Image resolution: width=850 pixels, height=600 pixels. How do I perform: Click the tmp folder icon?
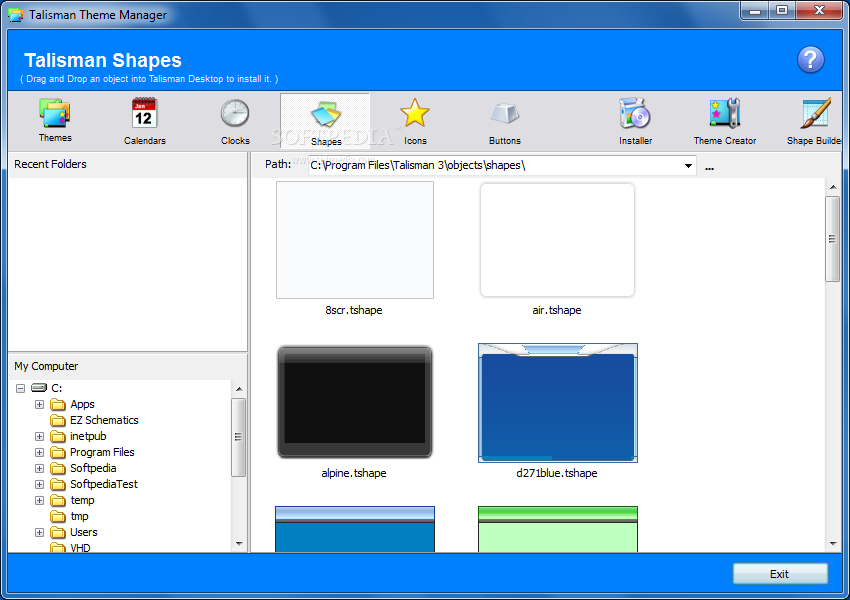(x=57, y=517)
